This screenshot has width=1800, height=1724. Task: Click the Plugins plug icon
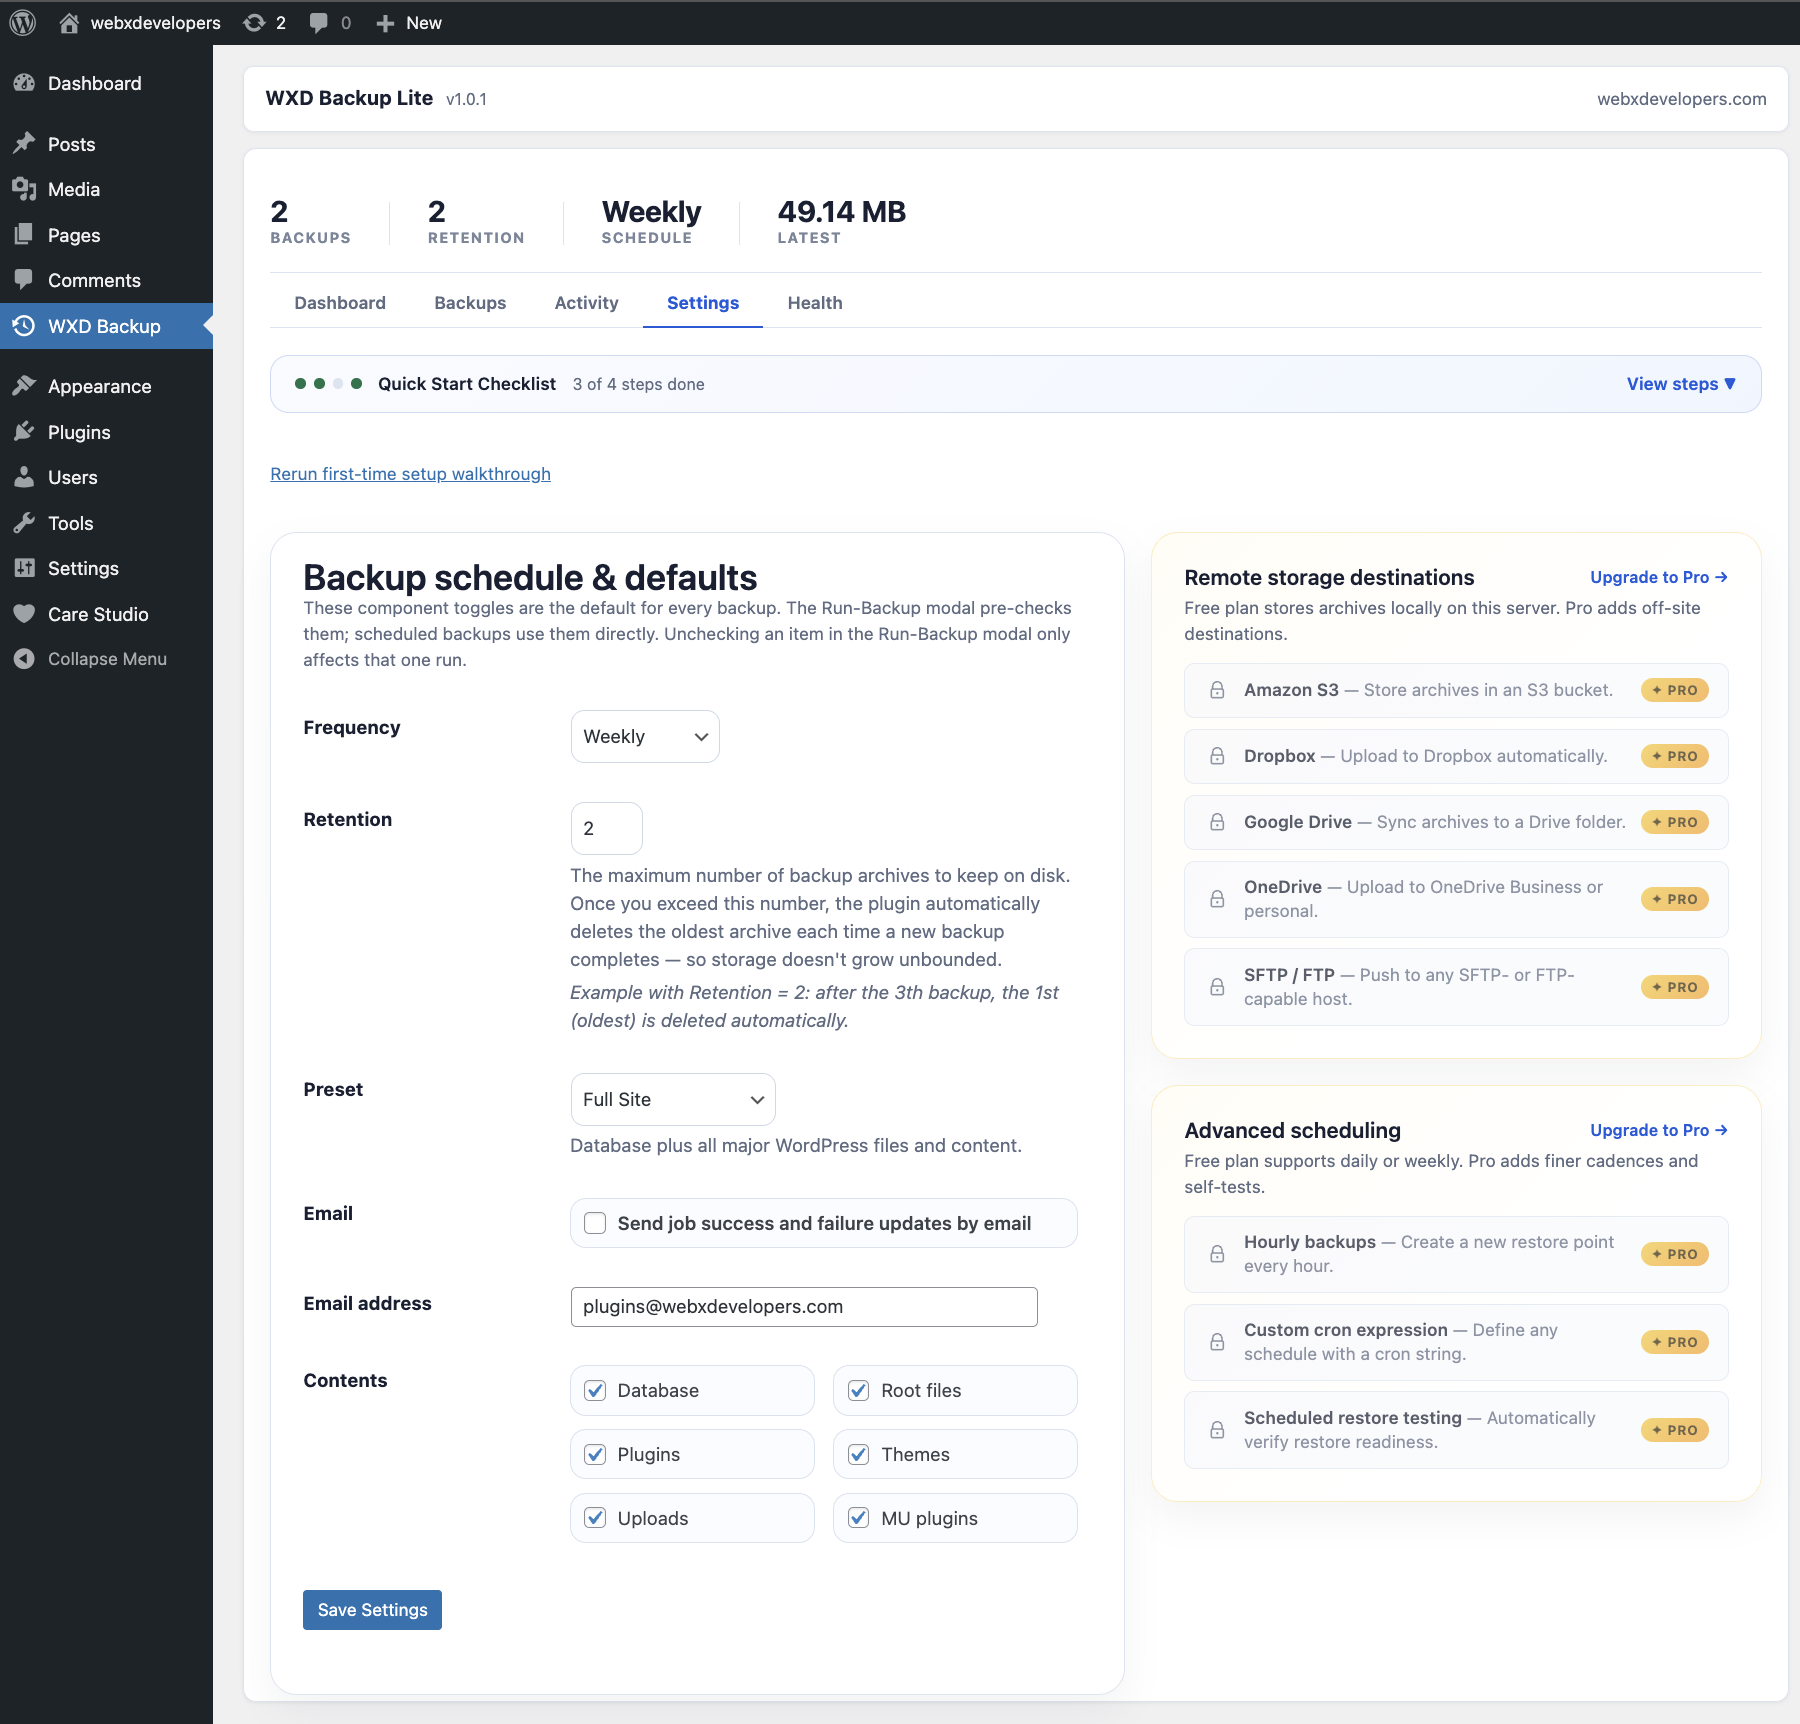[25, 432]
